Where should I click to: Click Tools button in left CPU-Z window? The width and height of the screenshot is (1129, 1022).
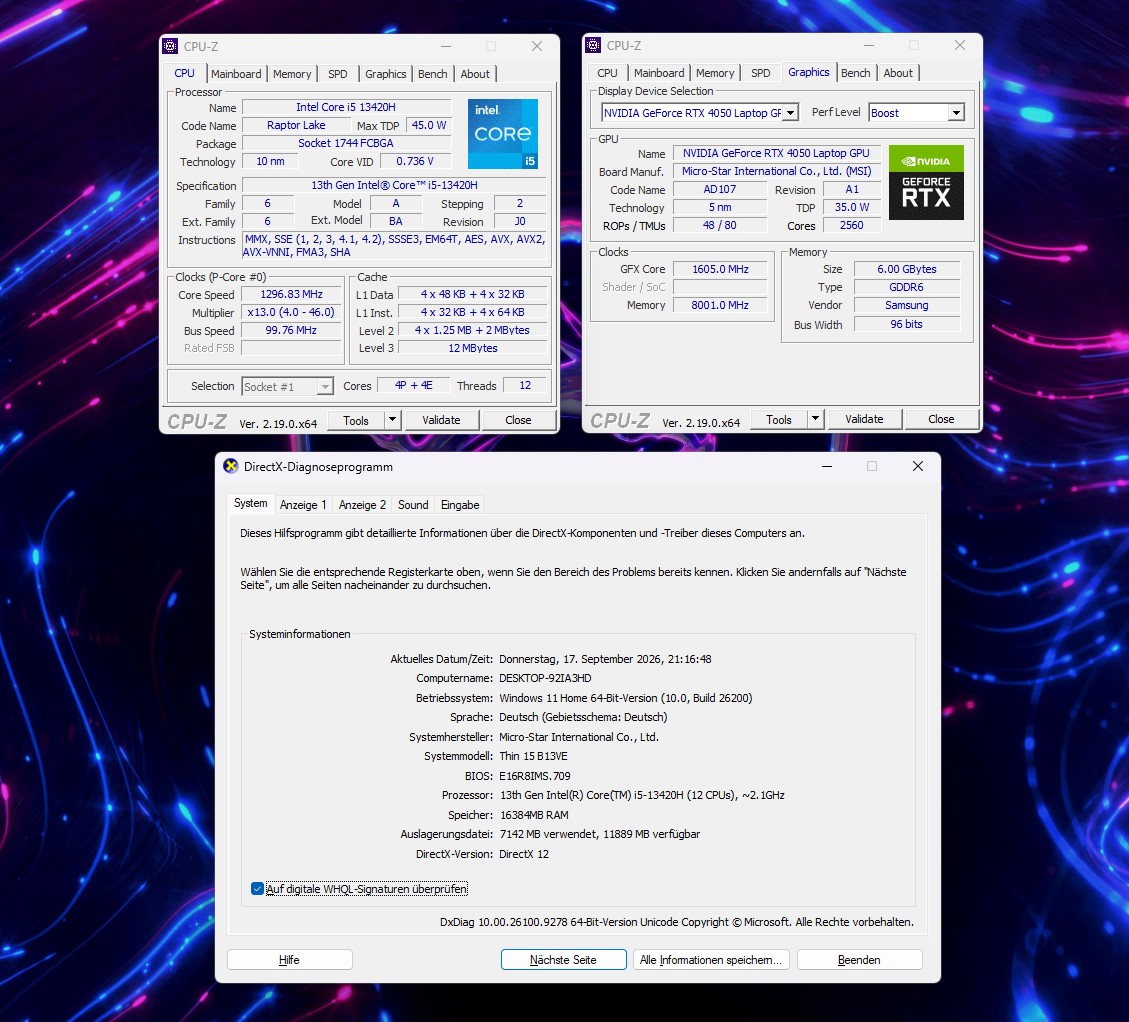[356, 420]
